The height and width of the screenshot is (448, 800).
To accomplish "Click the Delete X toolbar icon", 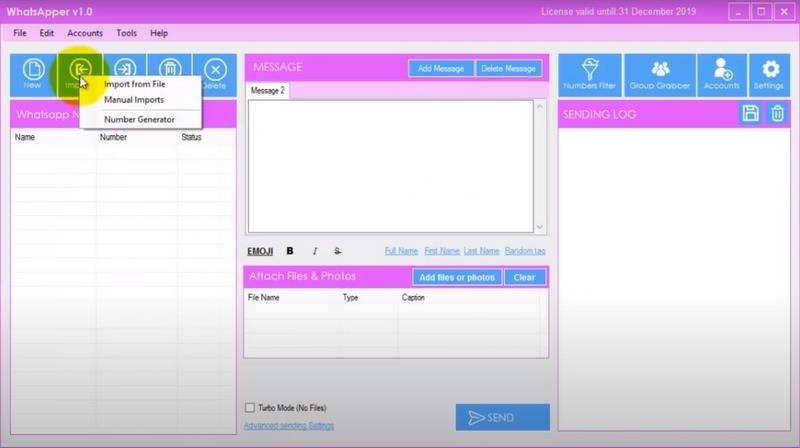I will [x=215, y=75].
